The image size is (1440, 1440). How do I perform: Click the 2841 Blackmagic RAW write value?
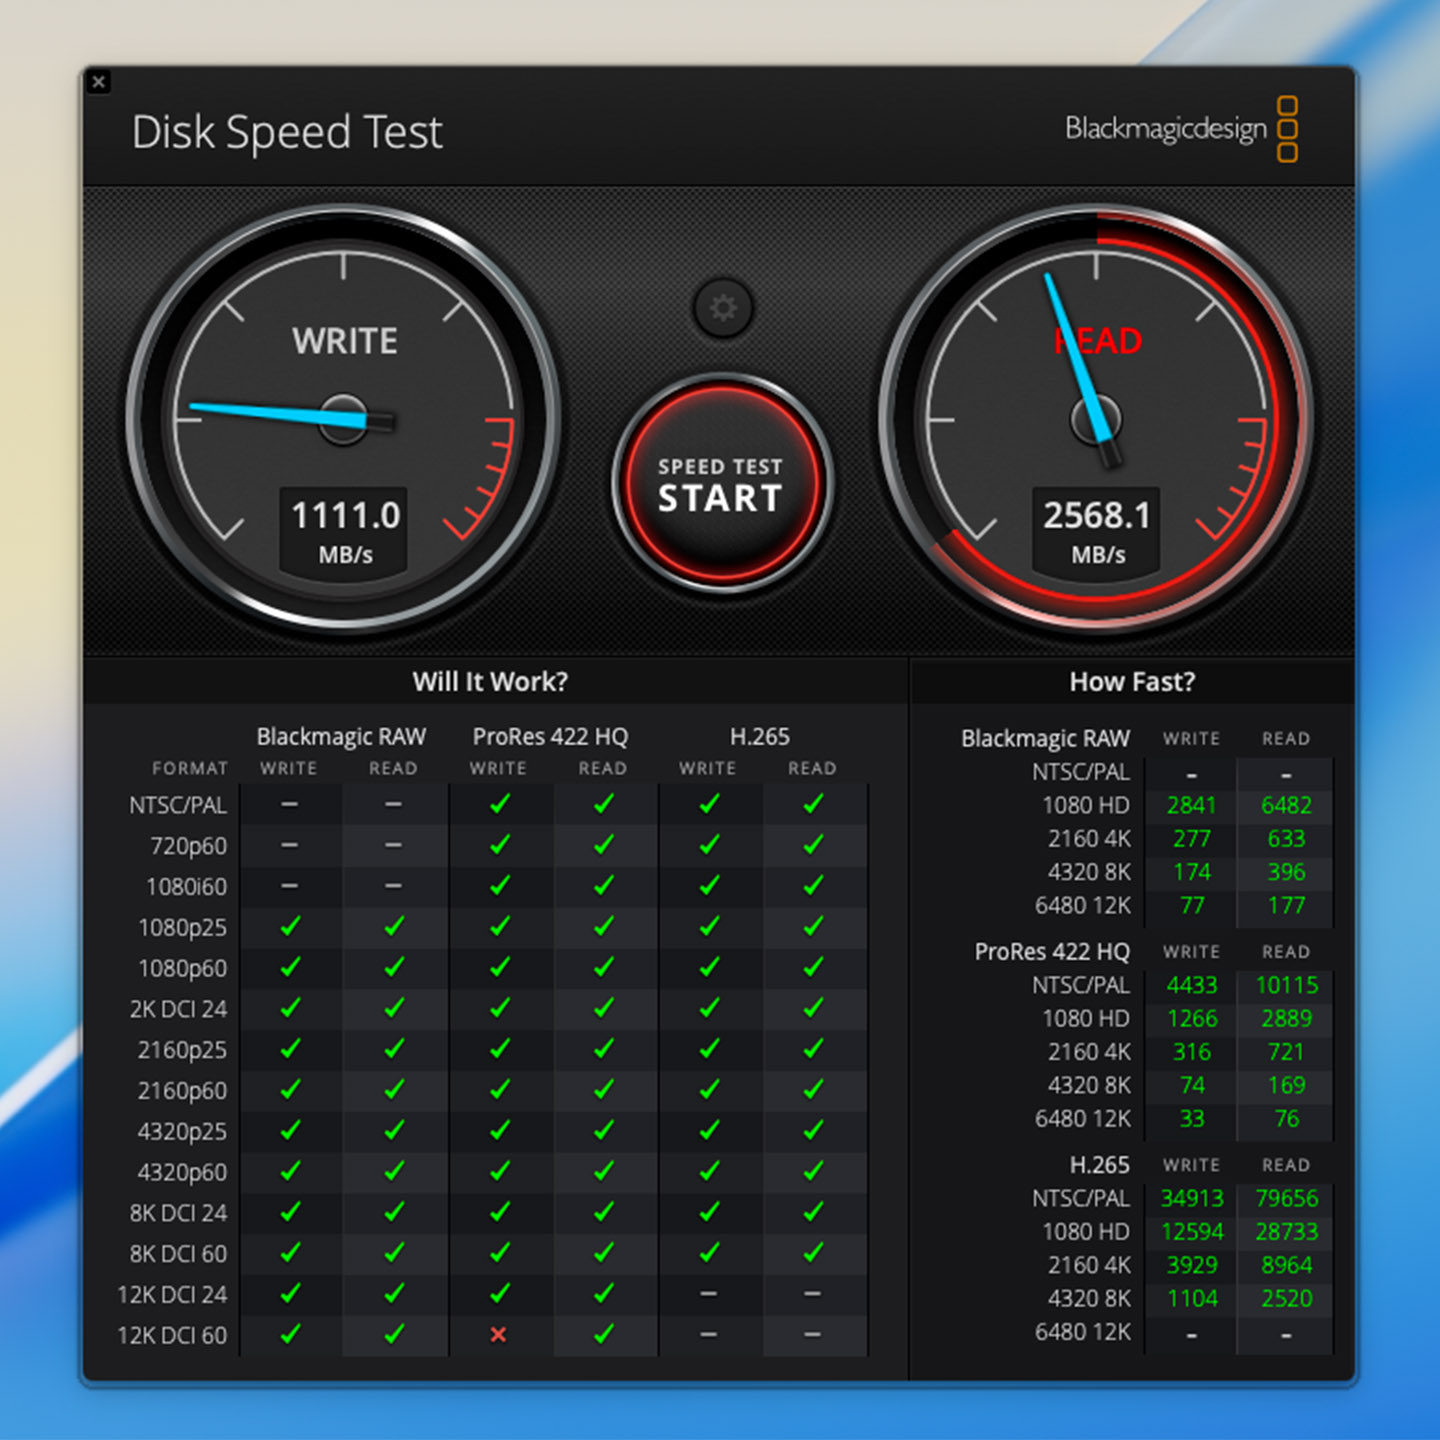click(1191, 806)
